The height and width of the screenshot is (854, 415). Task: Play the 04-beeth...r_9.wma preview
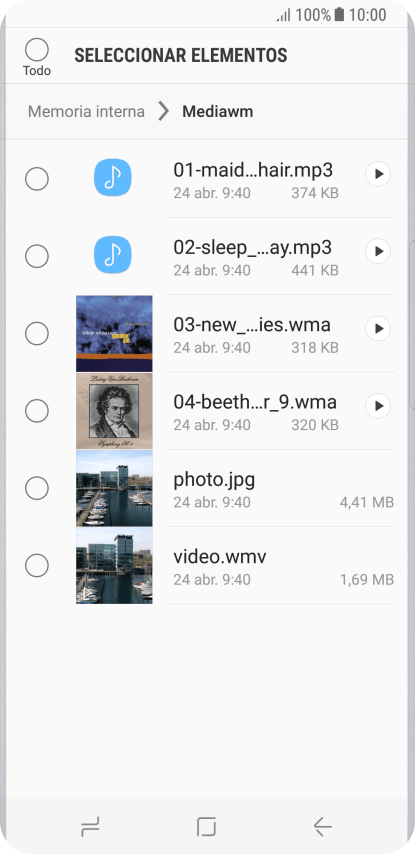point(378,406)
